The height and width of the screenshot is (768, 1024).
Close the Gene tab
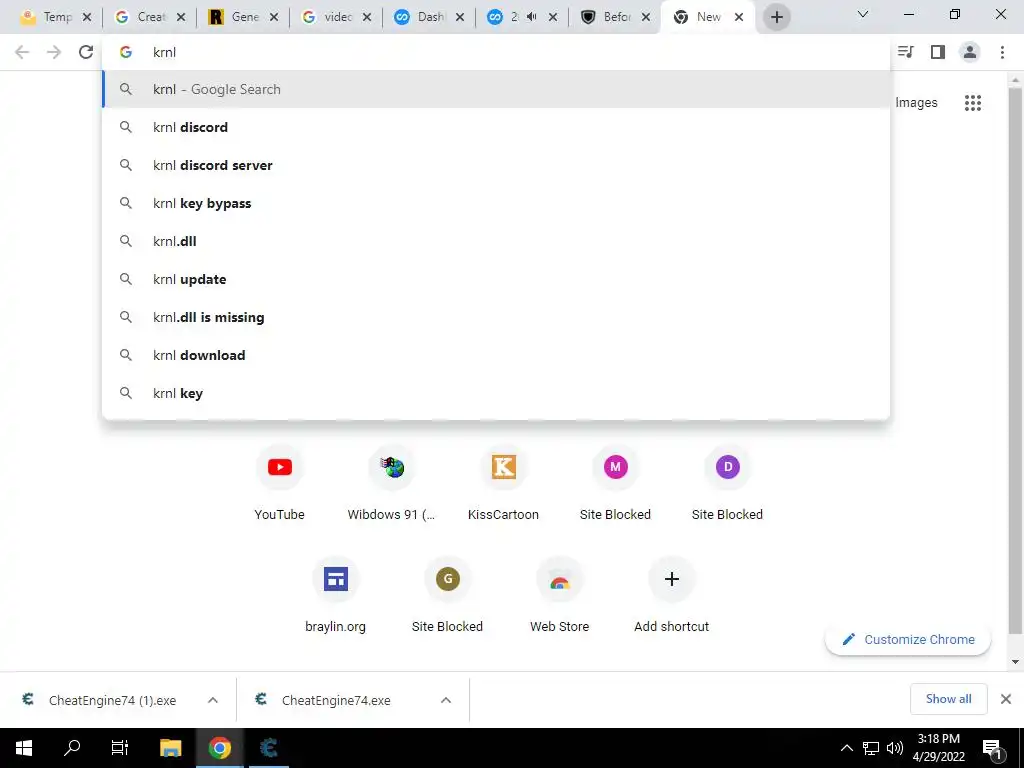pos(274,18)
